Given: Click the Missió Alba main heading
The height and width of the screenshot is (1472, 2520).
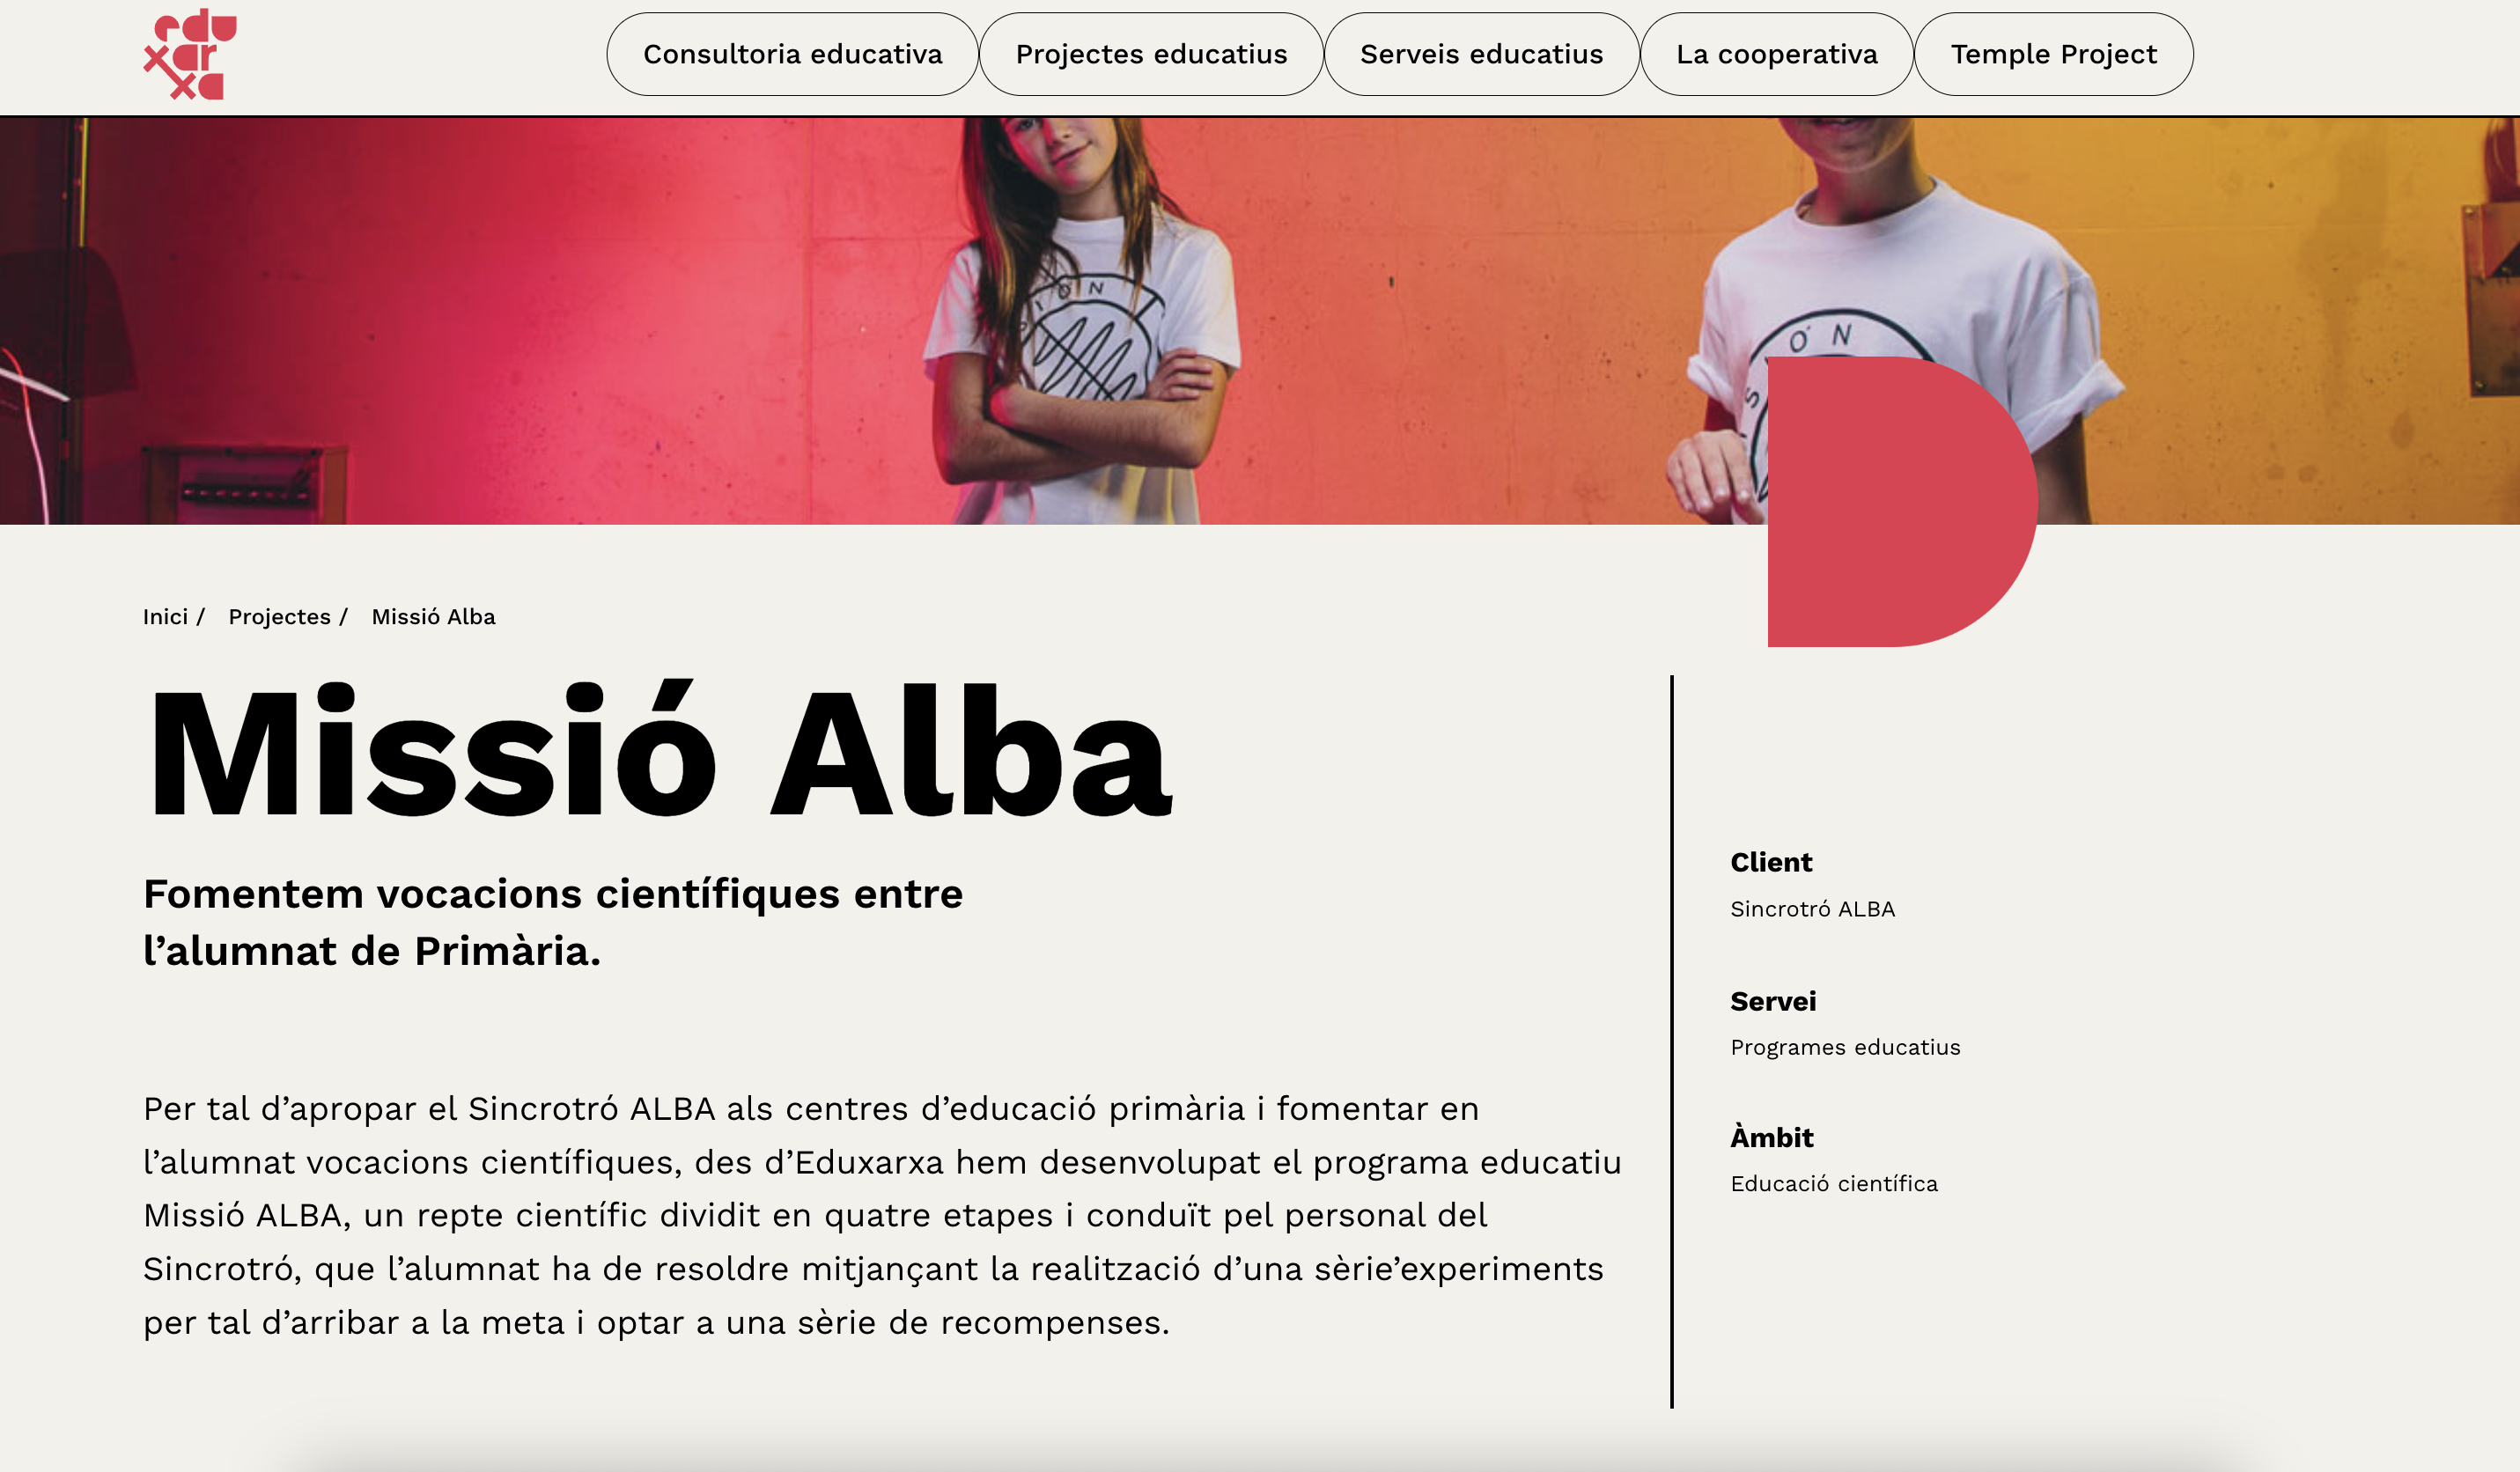Looking at the screenshot, I should [659, 751].
